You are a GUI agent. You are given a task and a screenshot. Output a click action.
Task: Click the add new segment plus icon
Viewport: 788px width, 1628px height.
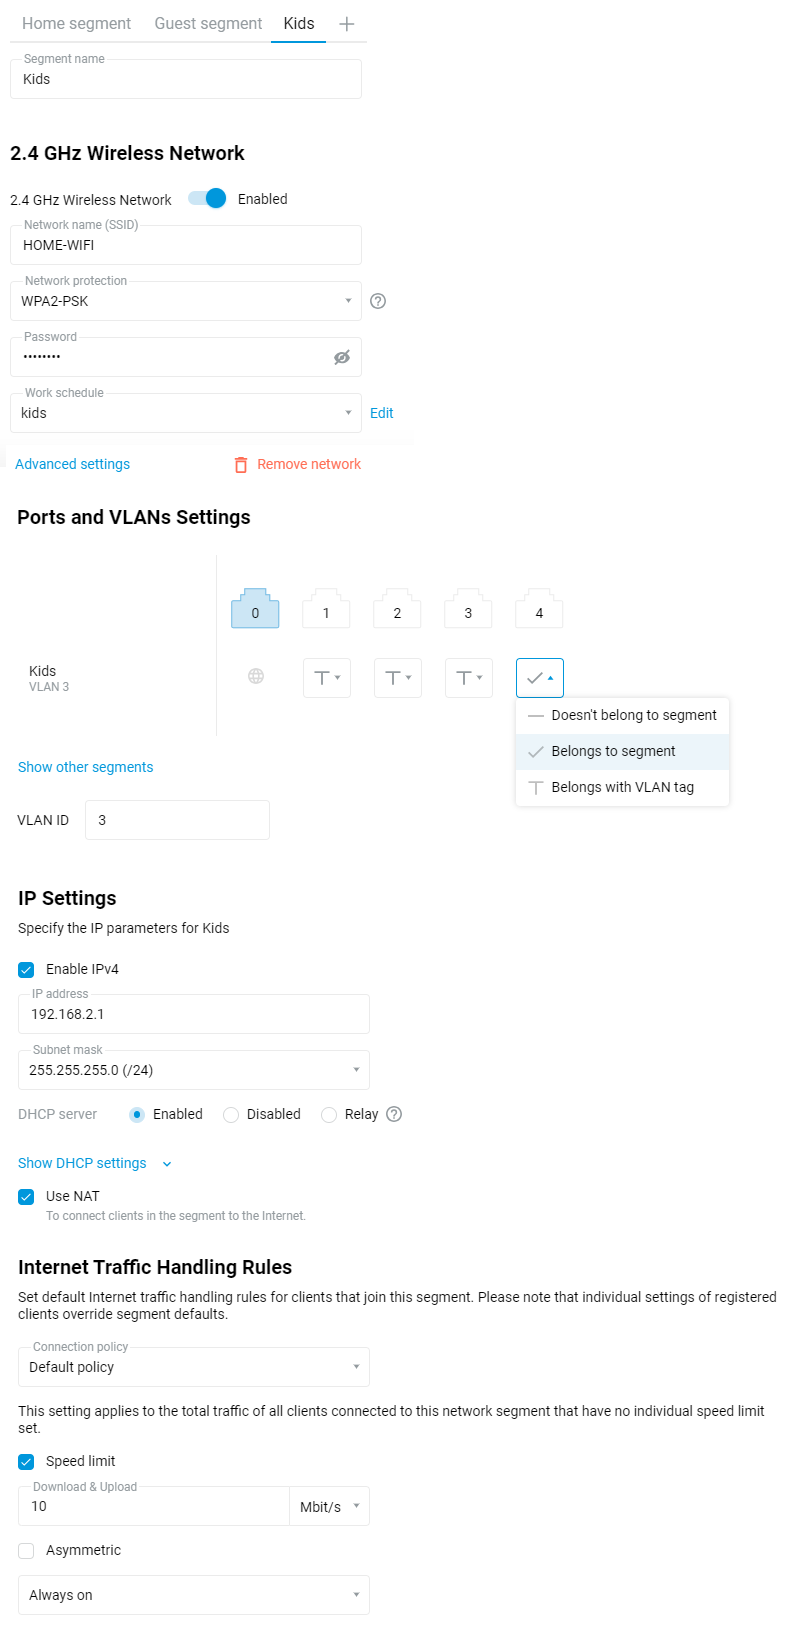pyautogui.click(x=347, y=24)
